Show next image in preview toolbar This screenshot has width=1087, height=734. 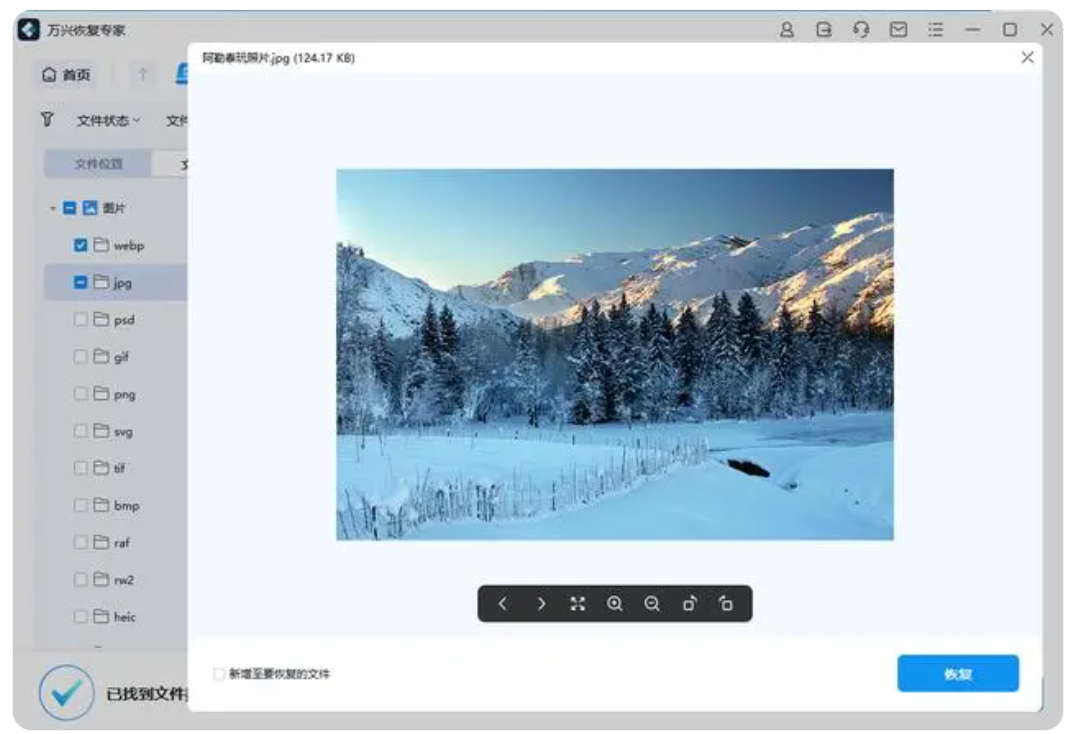(541, 604)
